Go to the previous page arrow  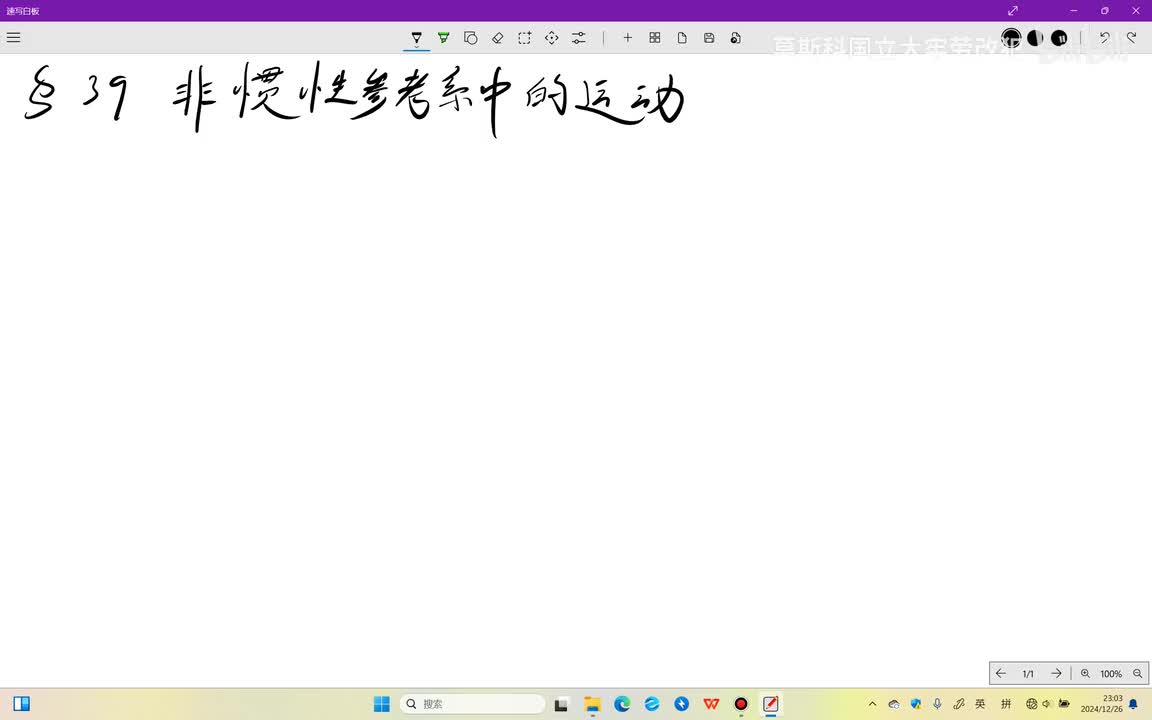1001,673
